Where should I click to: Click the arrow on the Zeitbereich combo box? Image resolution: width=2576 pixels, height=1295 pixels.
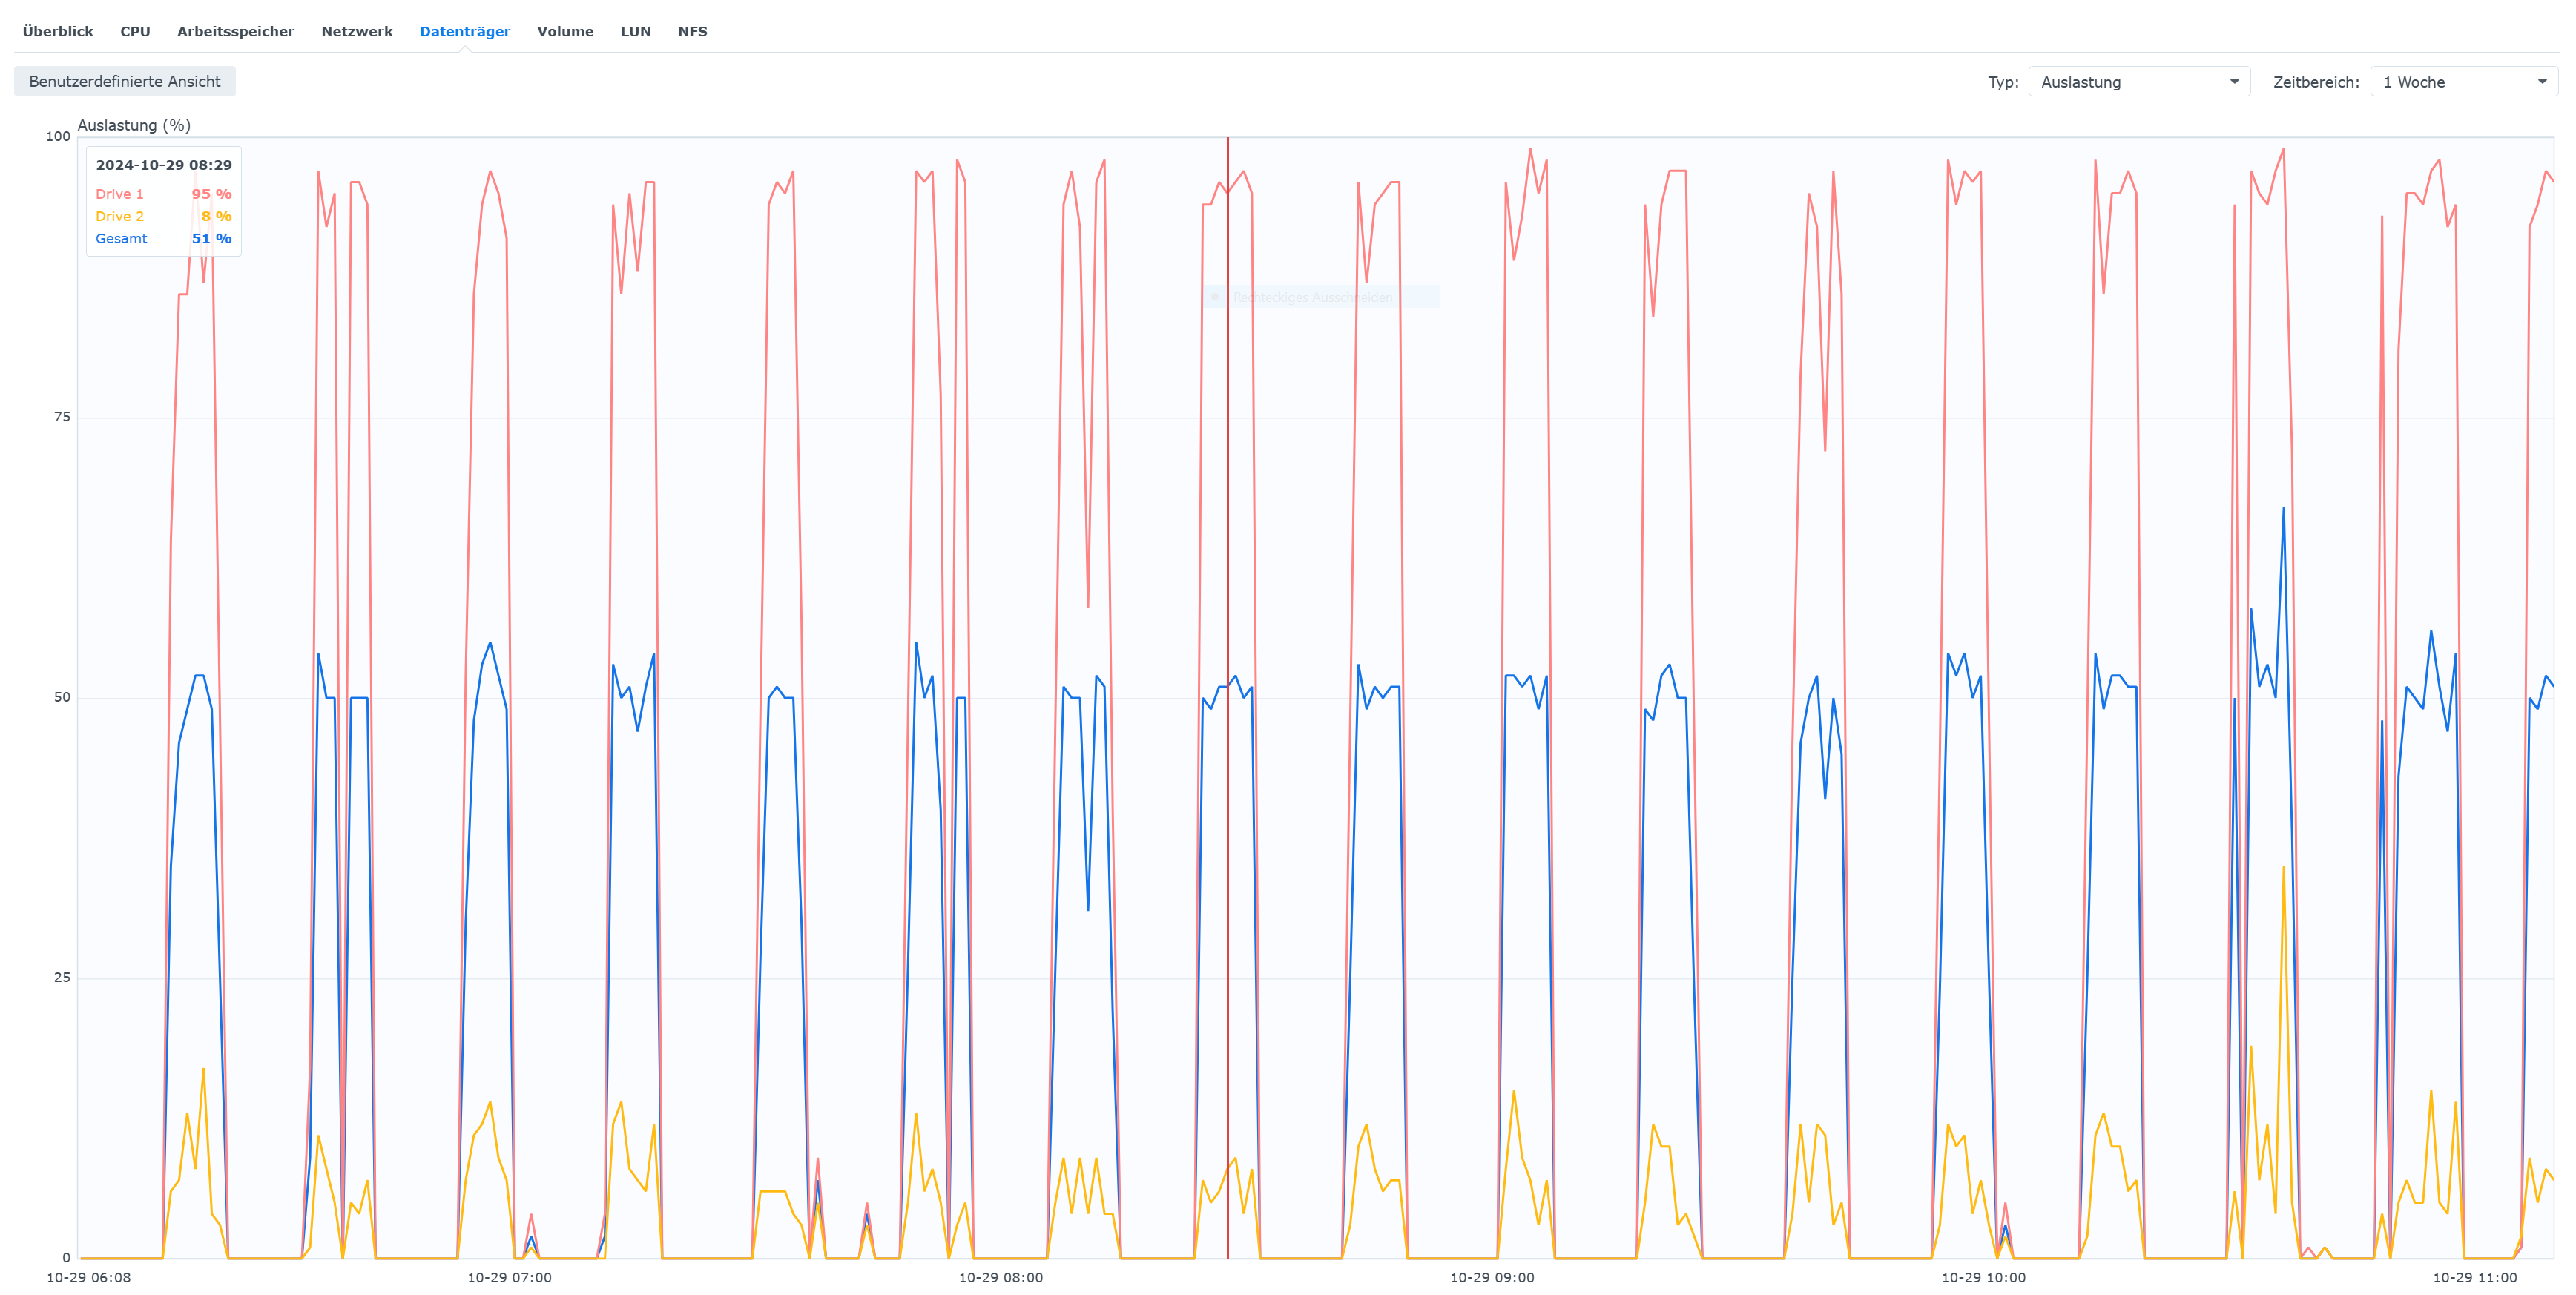click(2542, 82)
